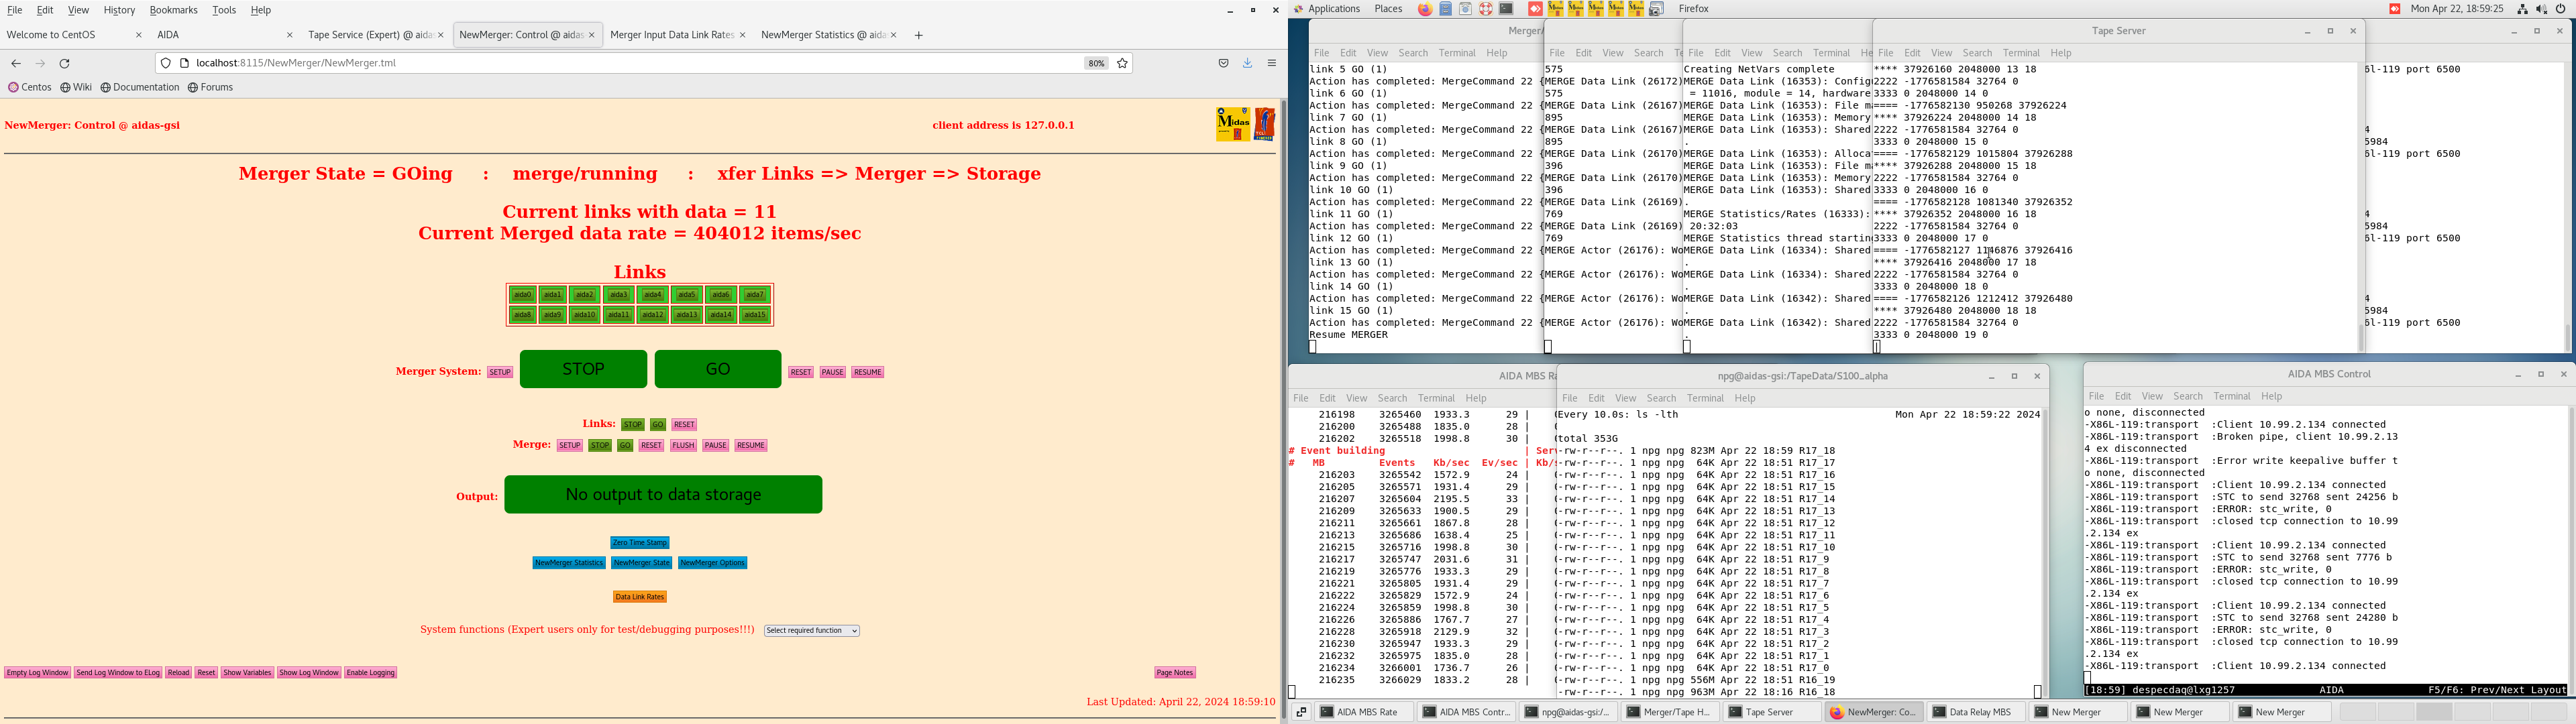Open Firefox downloads panel
2576x724 pixels.
pos(1247,63)
